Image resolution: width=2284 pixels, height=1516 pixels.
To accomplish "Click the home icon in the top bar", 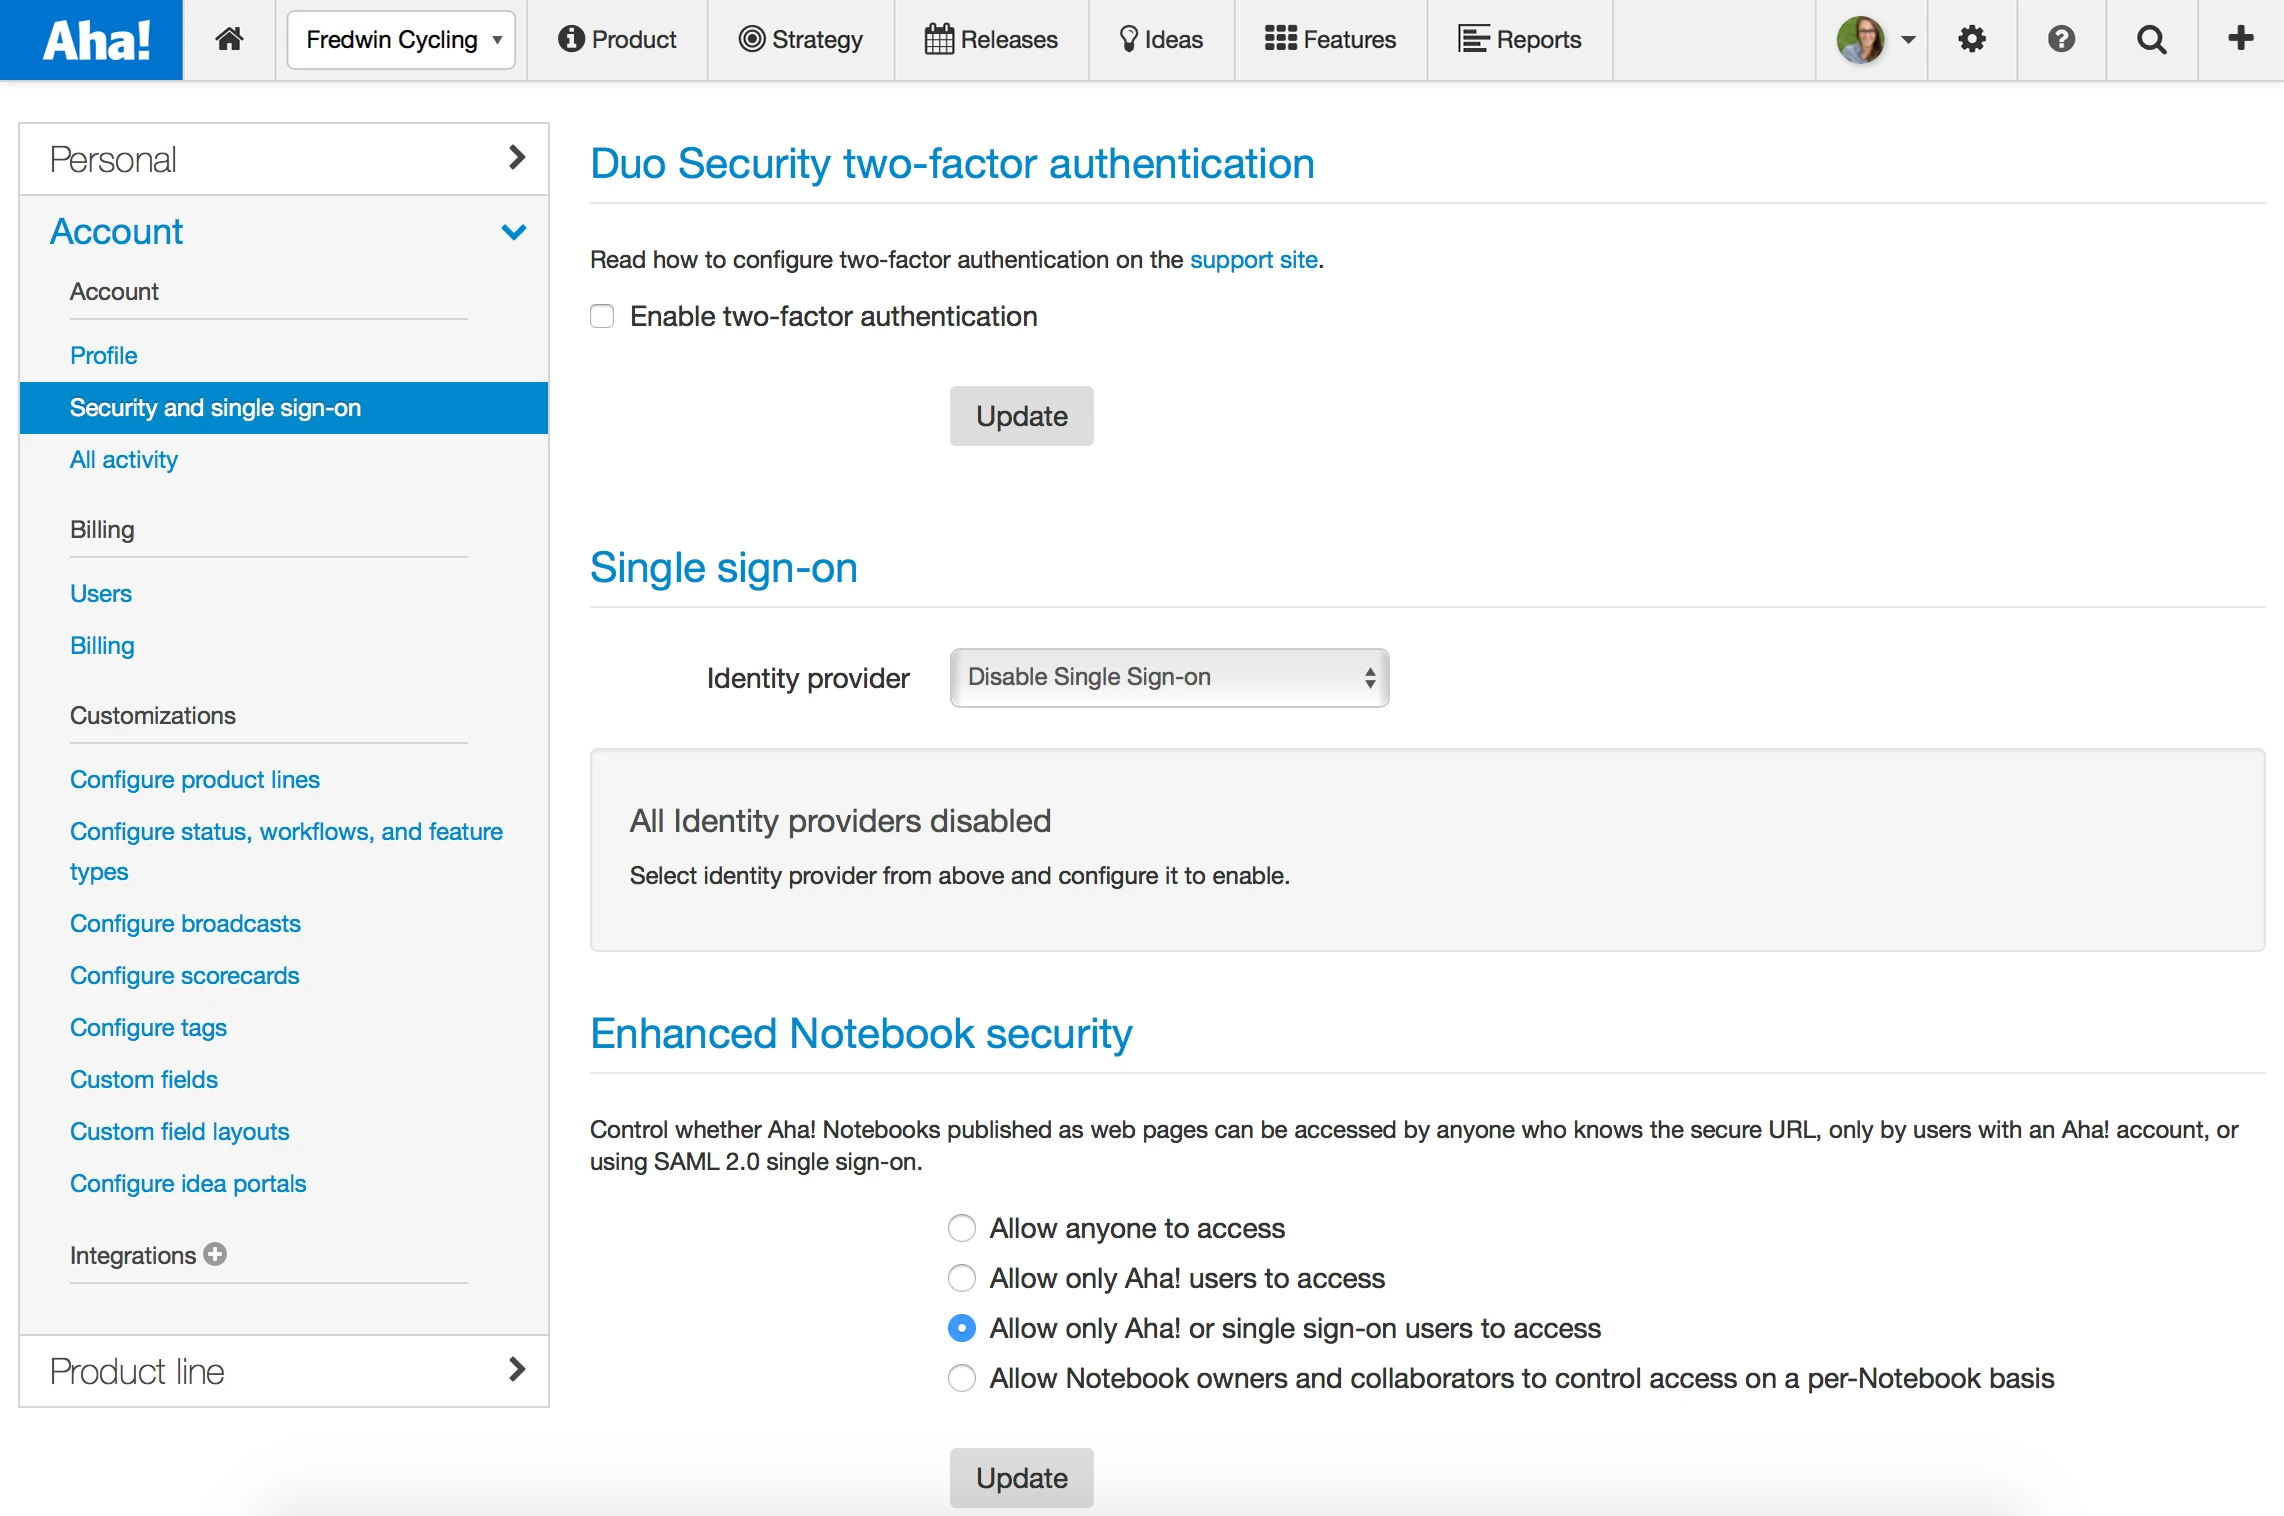I will tap(229, 39).
